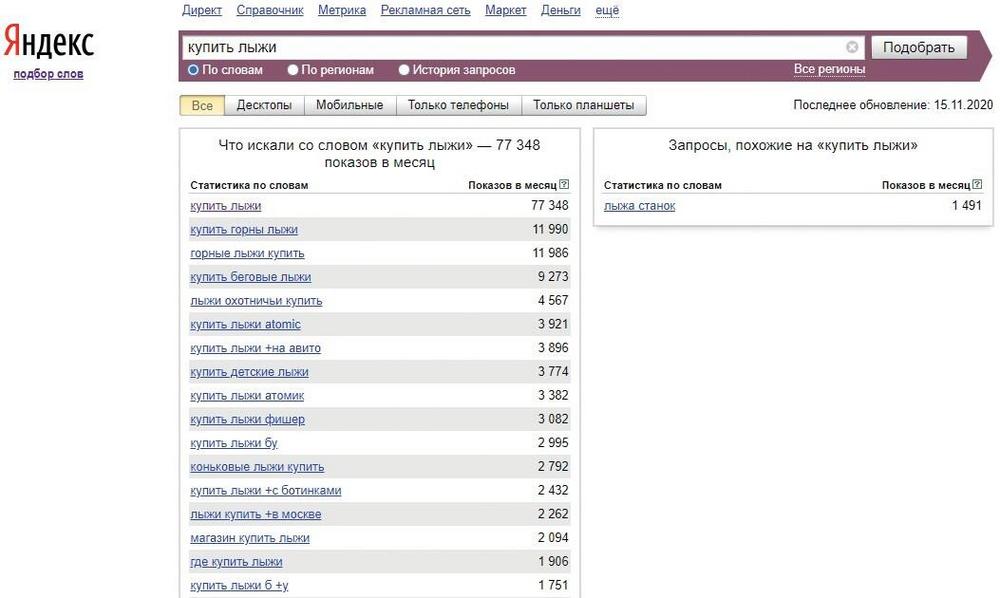Open the 'где купить лыжи' keyword link

(236, 562)
